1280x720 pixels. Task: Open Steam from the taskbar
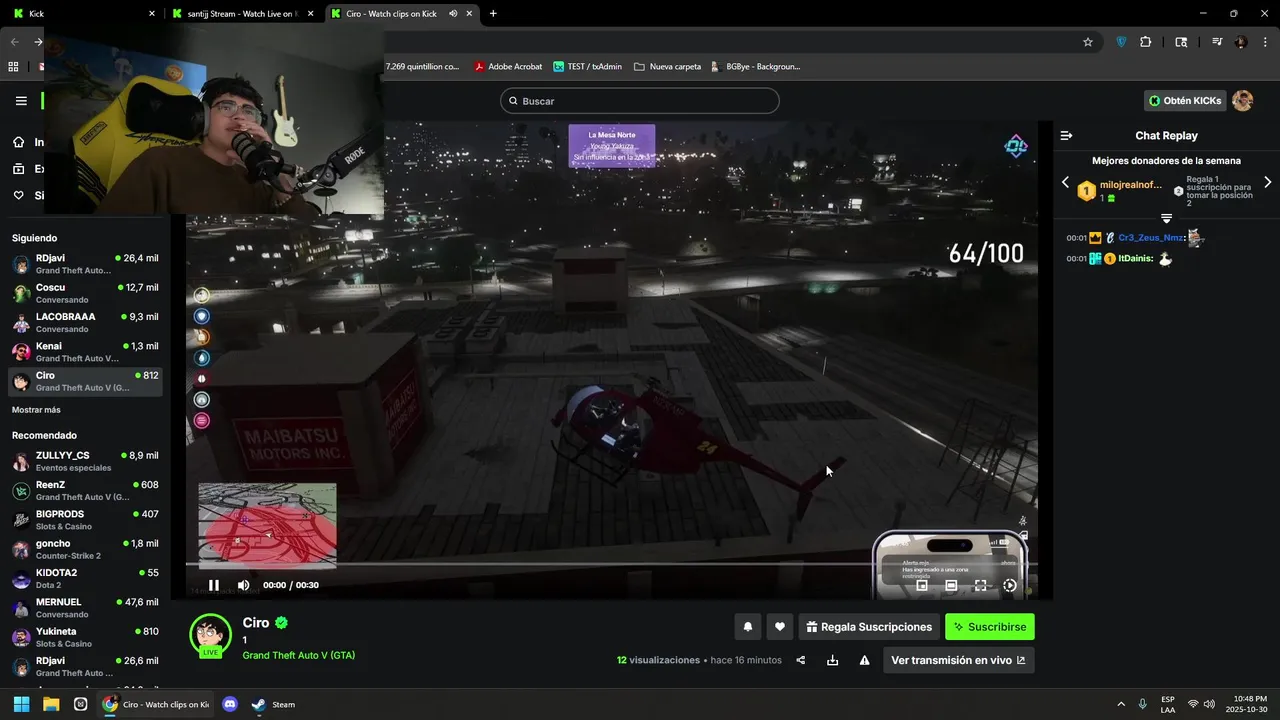pyautogui.click(x=273, y=704)
